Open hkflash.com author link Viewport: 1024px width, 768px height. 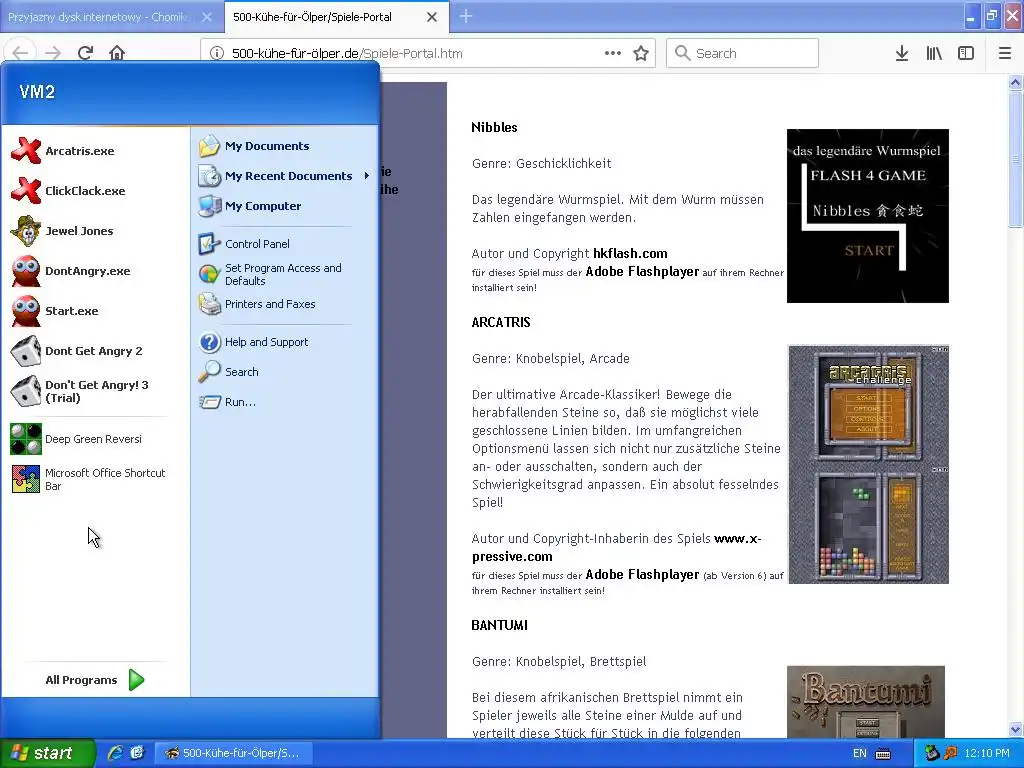click(630, 253)
